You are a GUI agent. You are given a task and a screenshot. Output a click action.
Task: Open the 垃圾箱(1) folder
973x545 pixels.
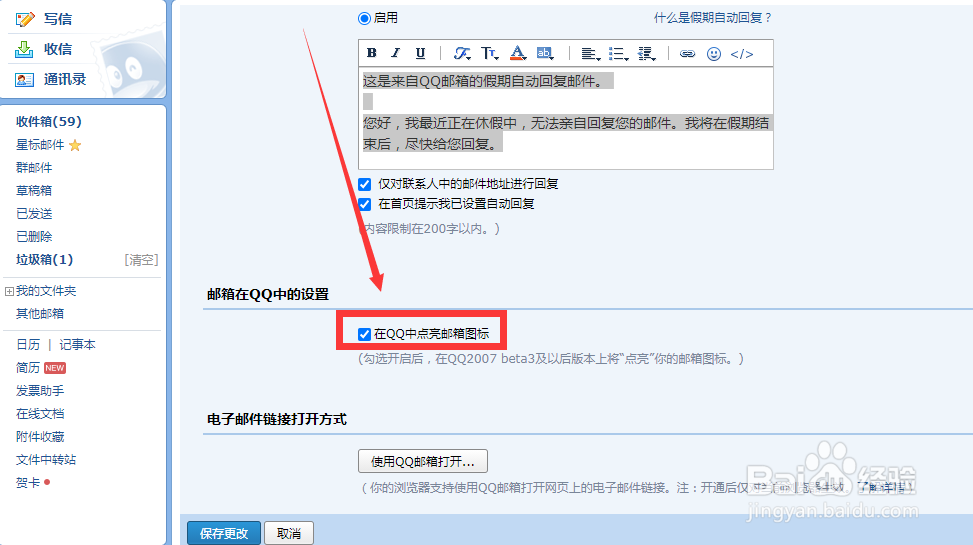tap(44, 259)
